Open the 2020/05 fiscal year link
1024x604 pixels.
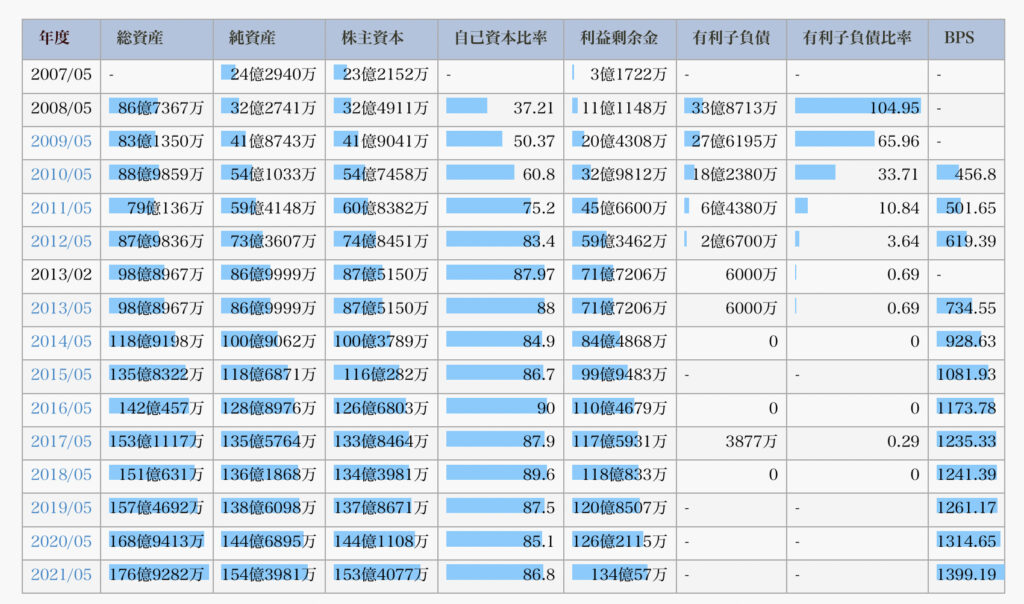(x=61, y=541)
